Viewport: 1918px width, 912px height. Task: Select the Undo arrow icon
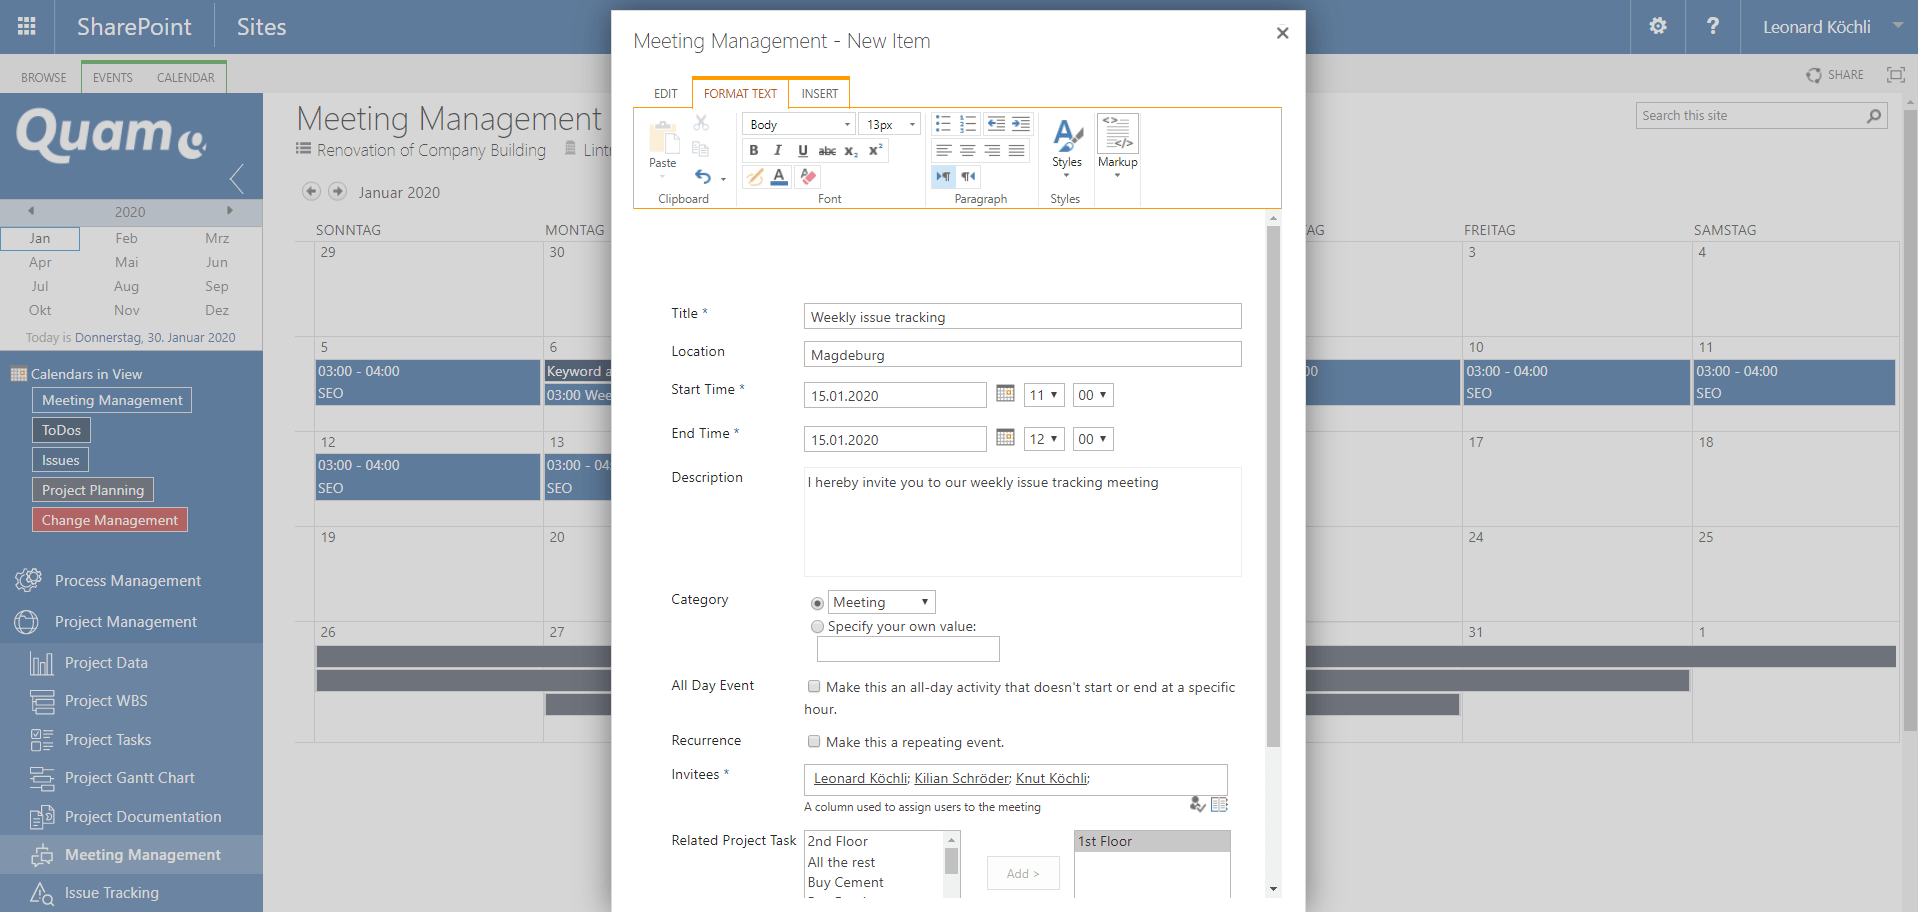(x=704, y=176)
